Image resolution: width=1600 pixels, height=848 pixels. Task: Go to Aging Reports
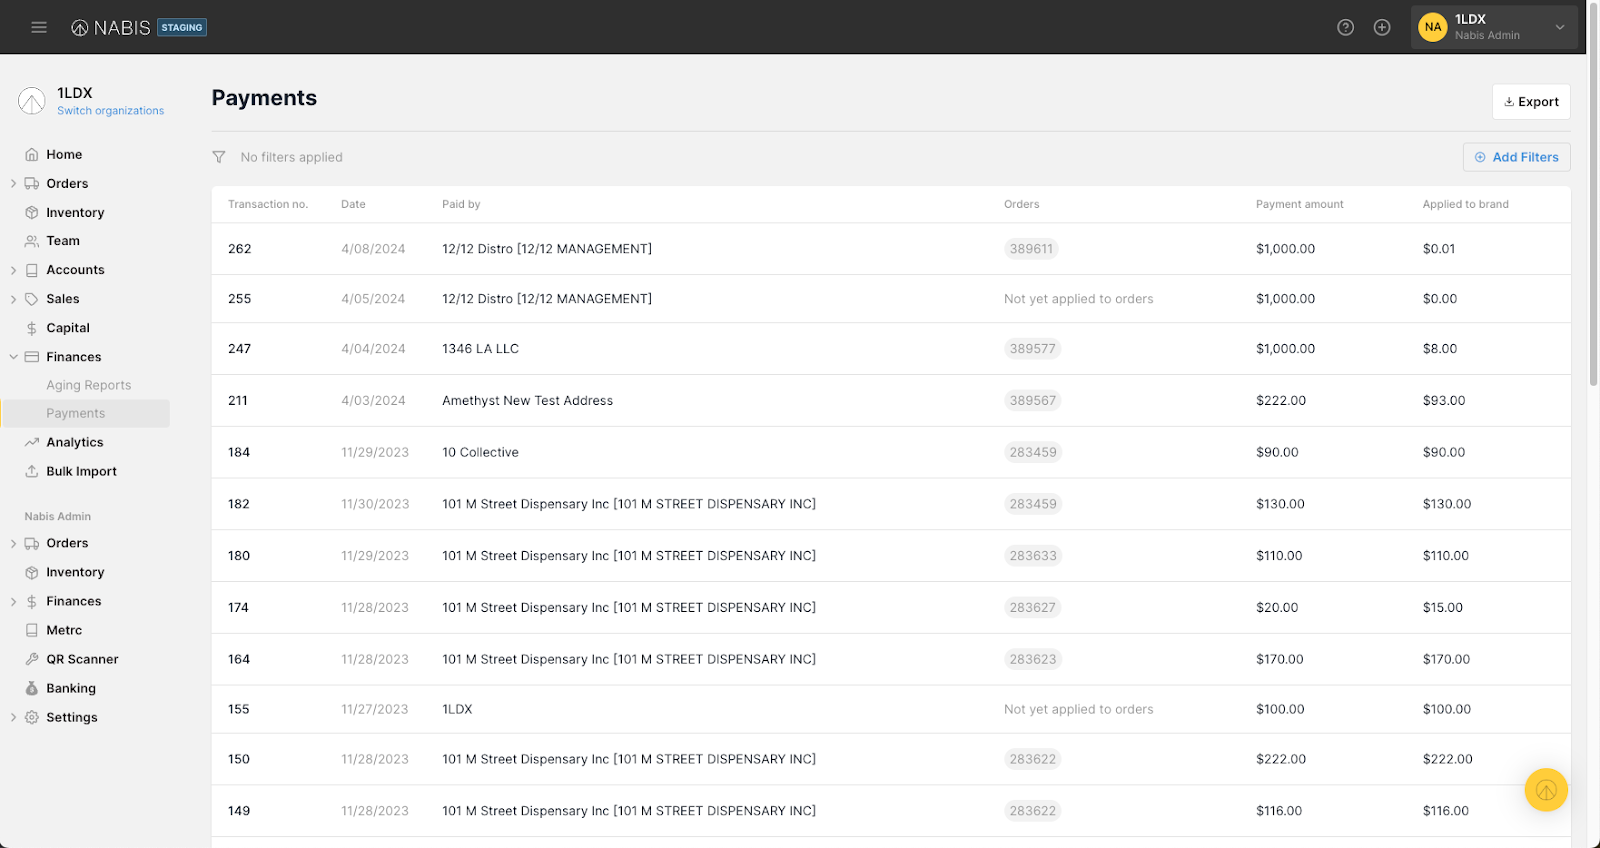(88, 385)
